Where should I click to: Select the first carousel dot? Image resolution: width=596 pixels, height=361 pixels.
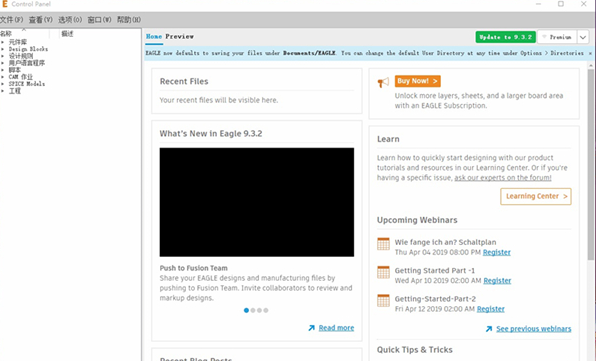[x=246, y=310]
